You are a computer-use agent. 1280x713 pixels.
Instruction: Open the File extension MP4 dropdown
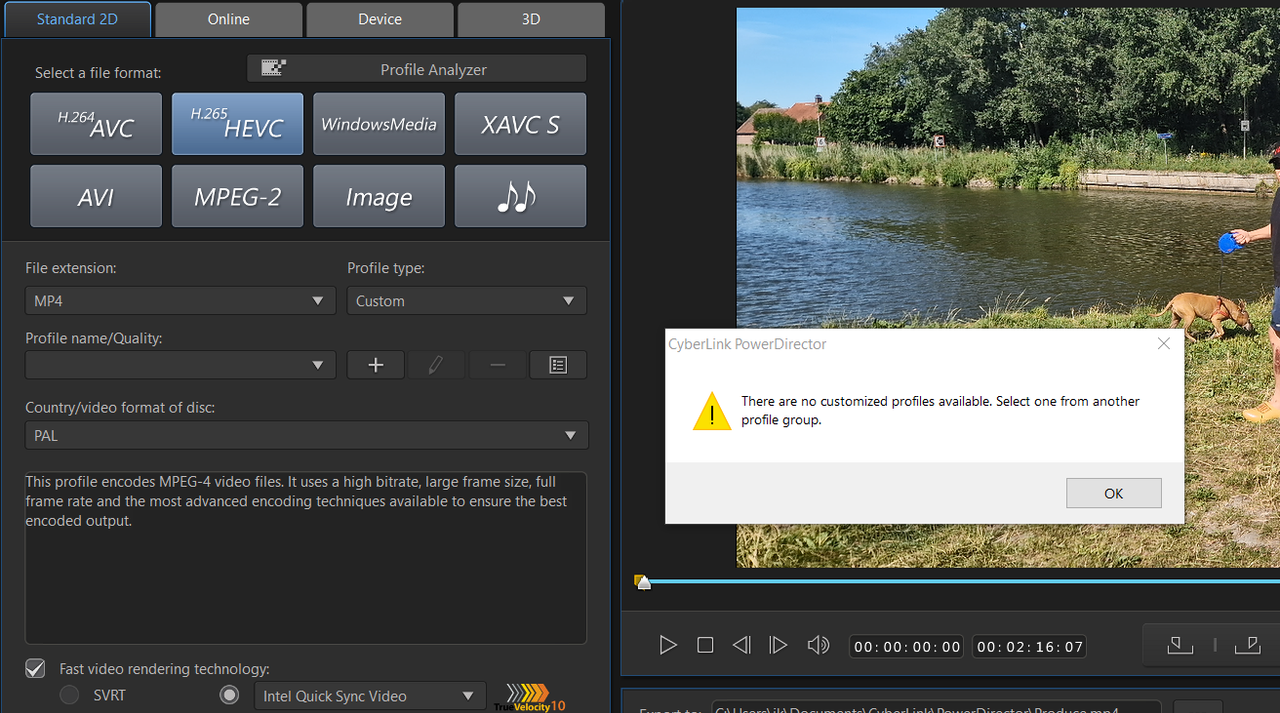click(180, 300)
